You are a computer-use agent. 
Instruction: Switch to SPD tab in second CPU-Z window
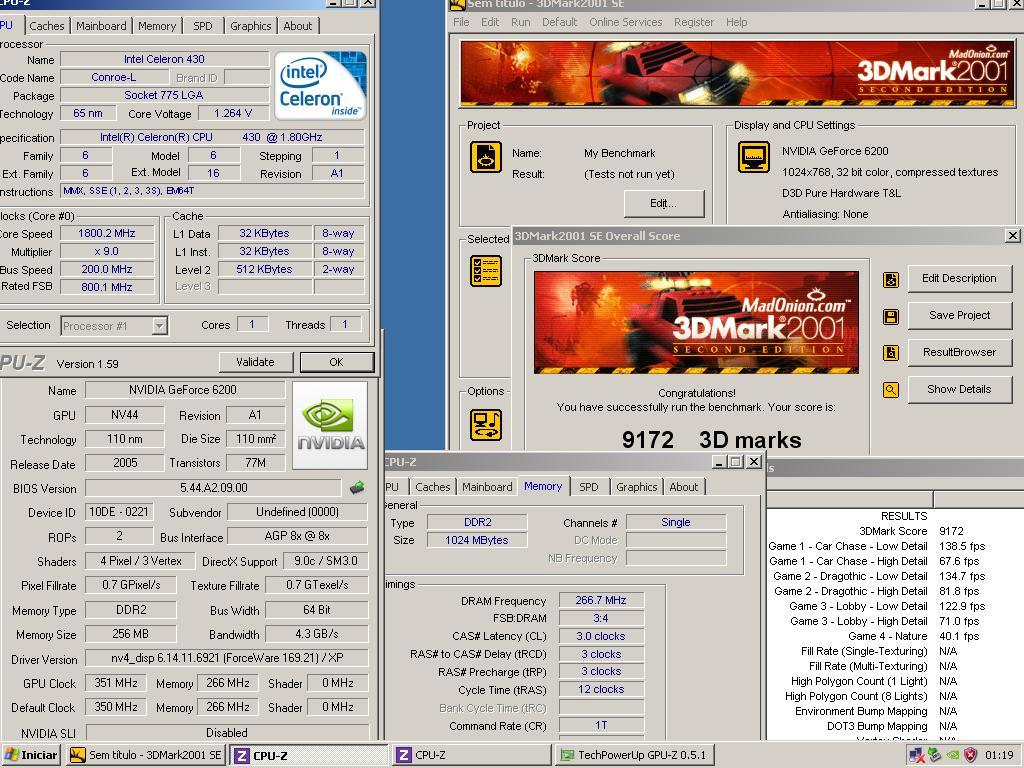coord(588,487)
